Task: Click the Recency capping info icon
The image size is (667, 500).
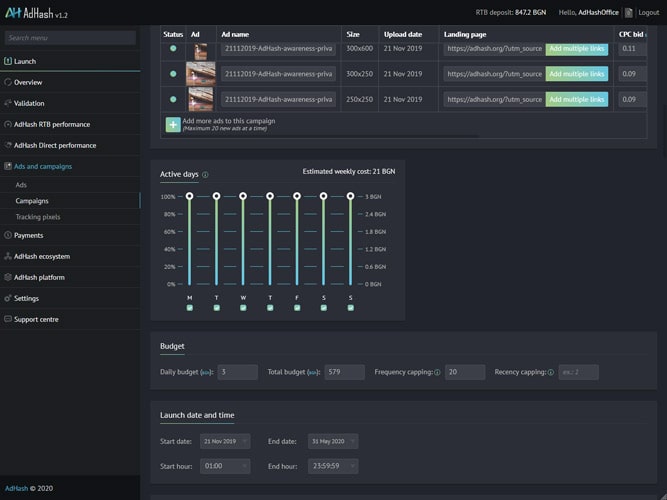Action: click(550, 372)
